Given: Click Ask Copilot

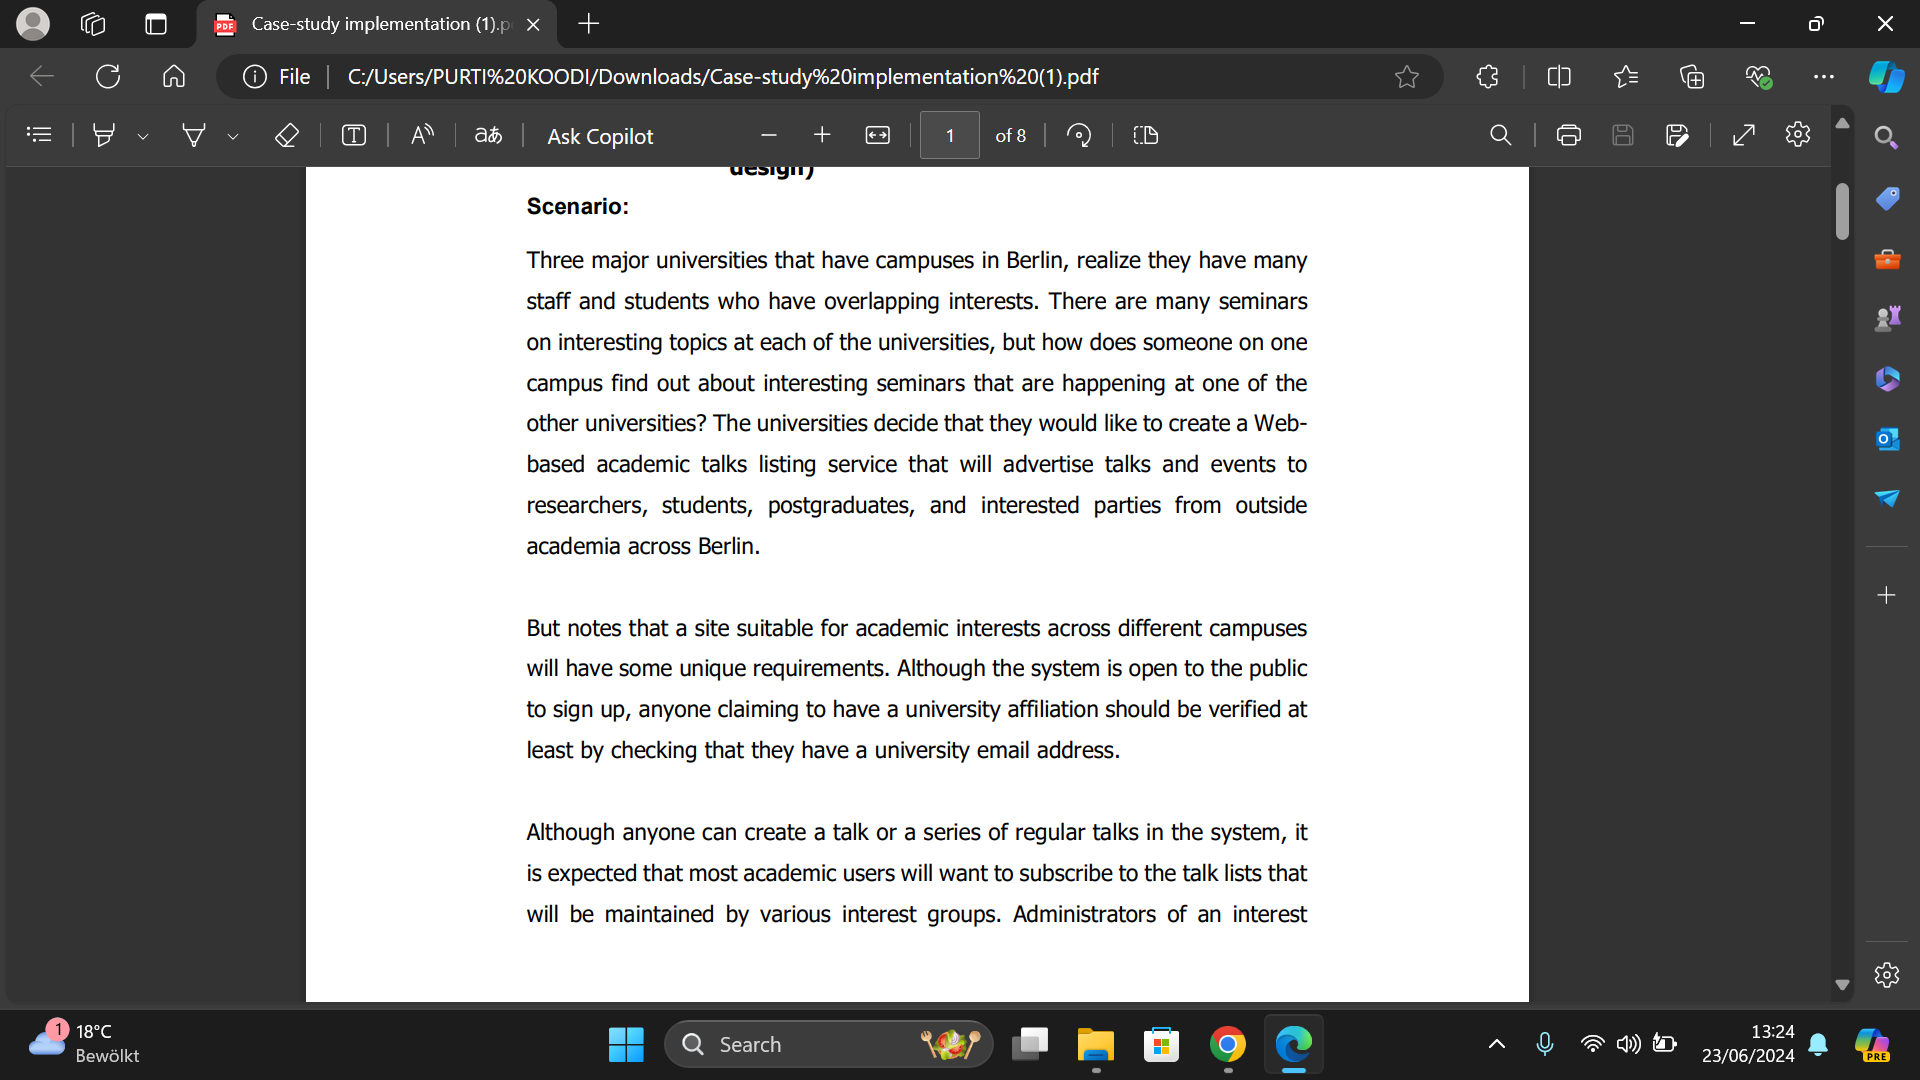Looking at the screenshot, I should point(599,136).
